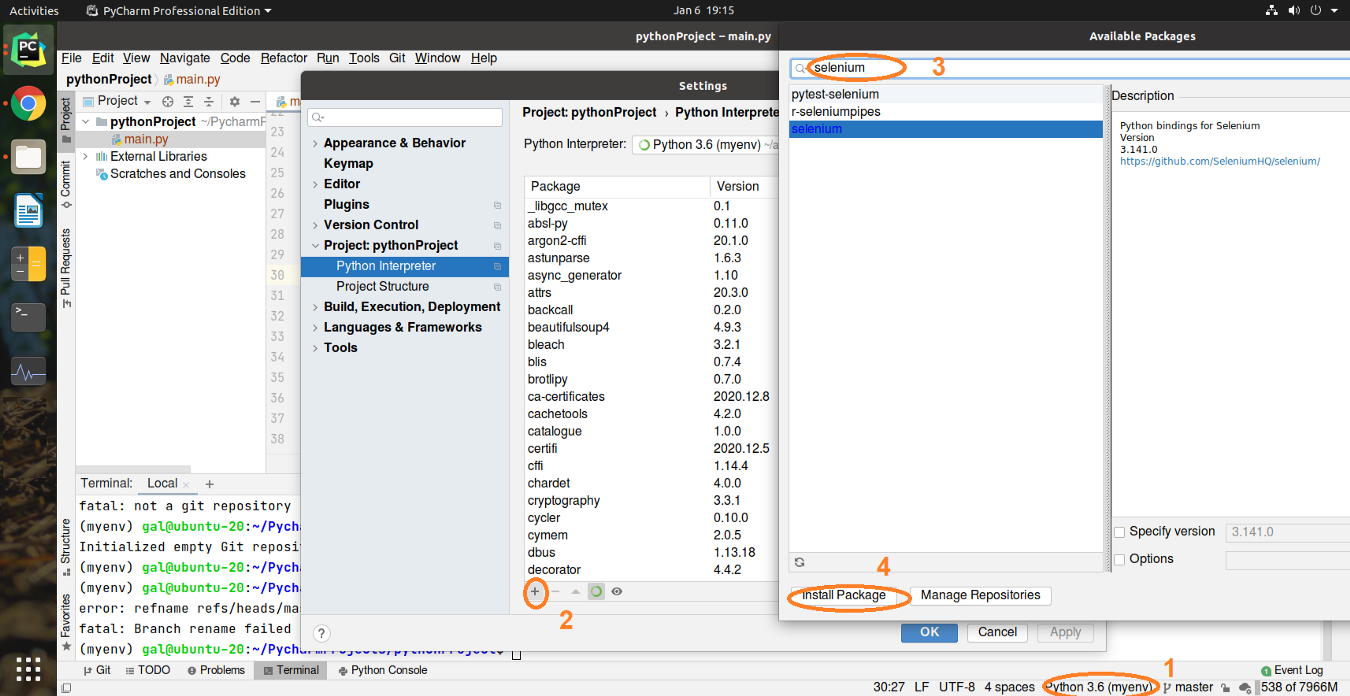
Task: Expand the External Libraries tree node
Action: [x=86, y=157]
